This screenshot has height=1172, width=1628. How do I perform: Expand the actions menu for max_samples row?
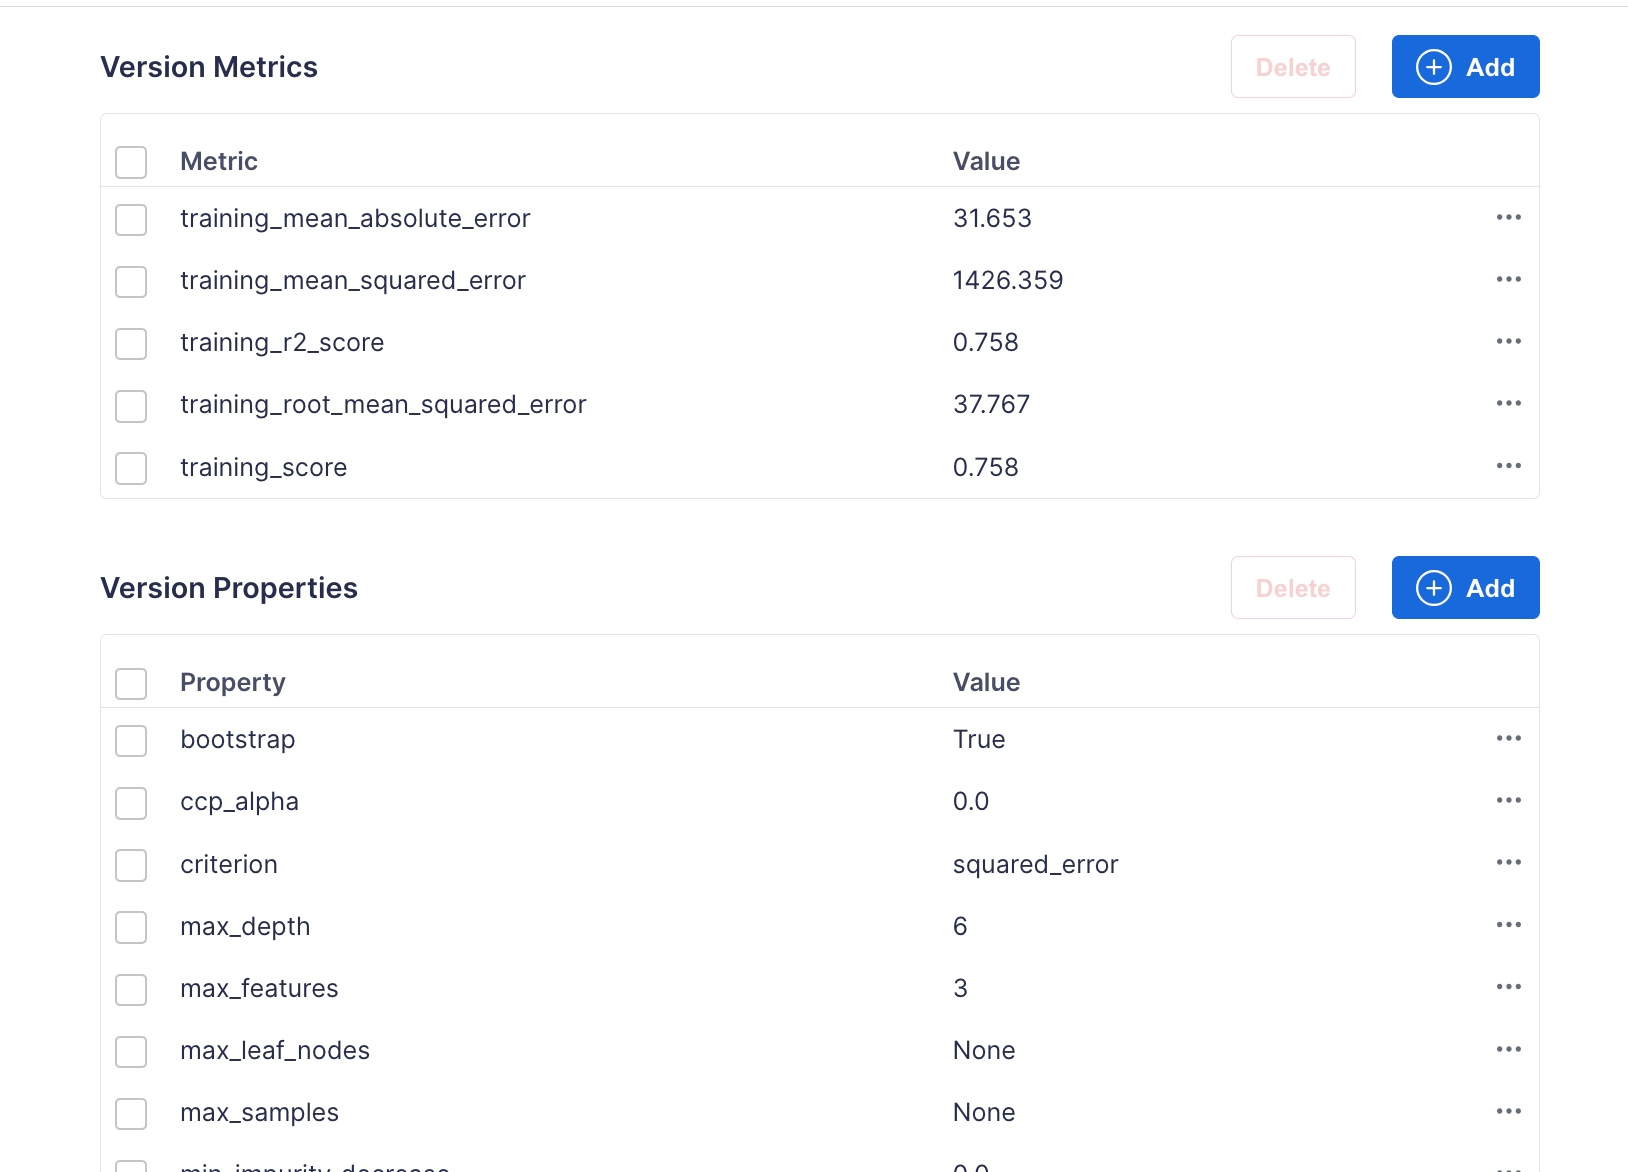pyautogui.click(x=1508, y=1112)
